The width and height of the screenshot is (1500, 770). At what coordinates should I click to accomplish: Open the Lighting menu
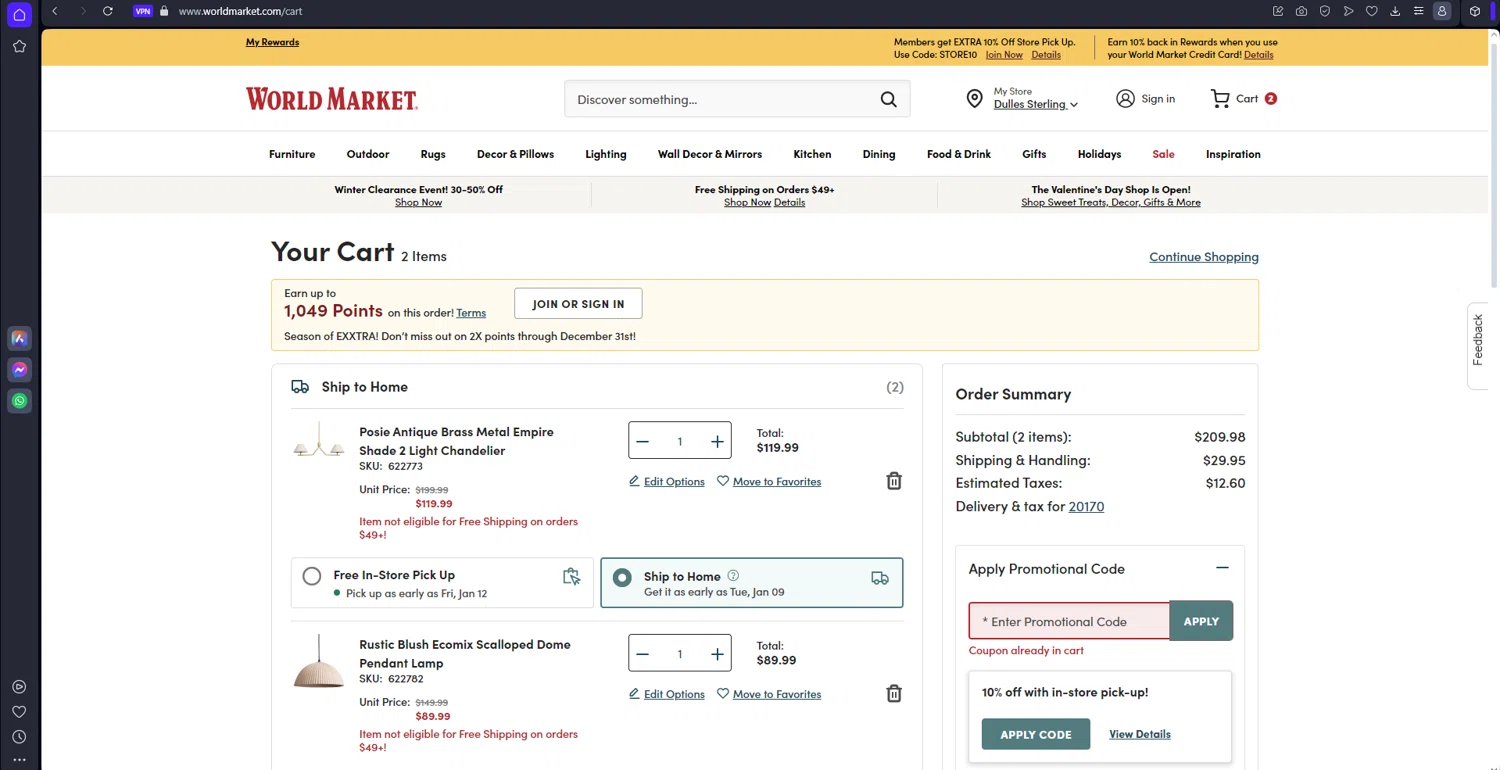(606, 154)
